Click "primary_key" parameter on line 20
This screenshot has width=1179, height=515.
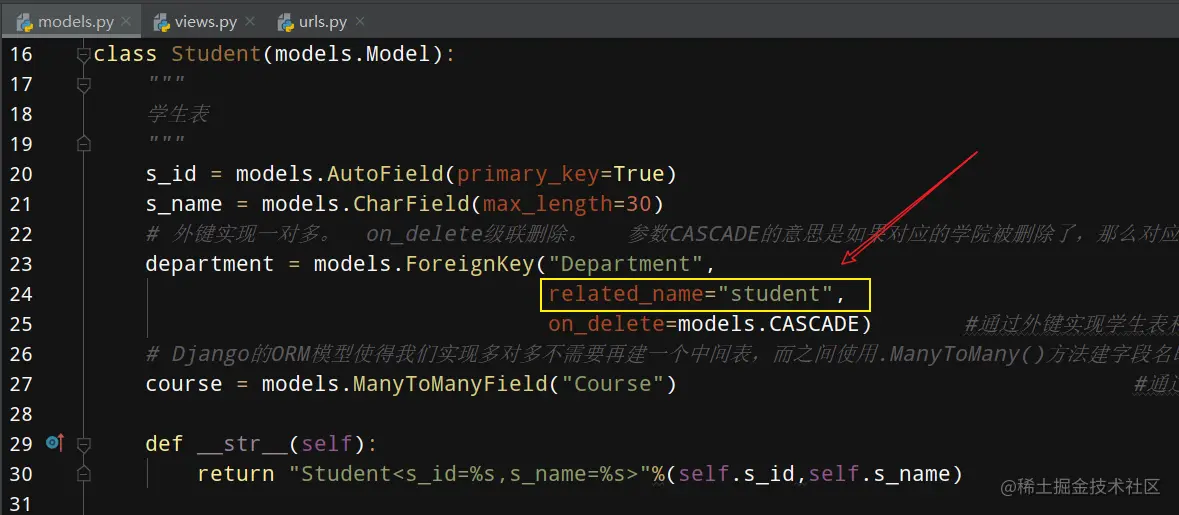coord(528,174)
